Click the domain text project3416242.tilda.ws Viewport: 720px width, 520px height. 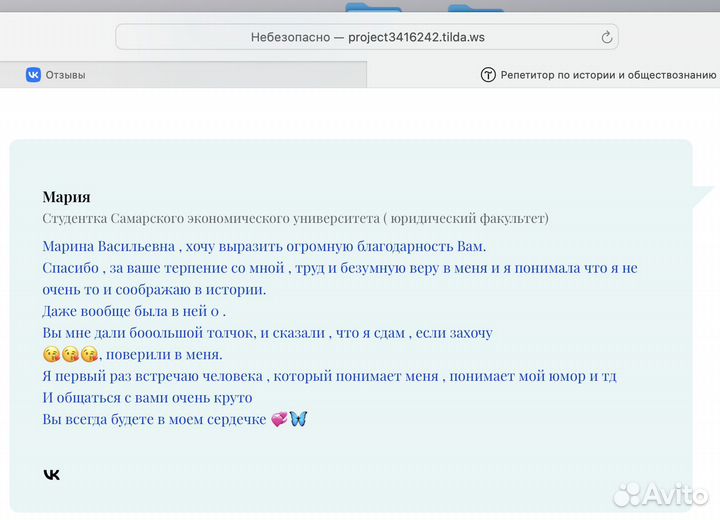(x=416, y=37)
